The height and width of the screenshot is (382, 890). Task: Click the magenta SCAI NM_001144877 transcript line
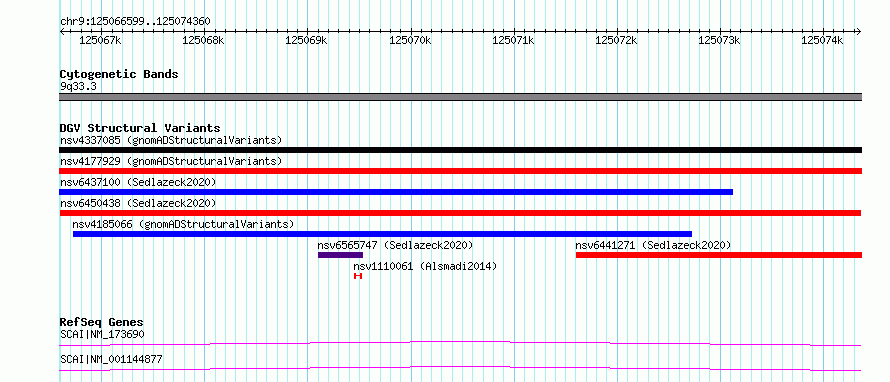(460, 368)
